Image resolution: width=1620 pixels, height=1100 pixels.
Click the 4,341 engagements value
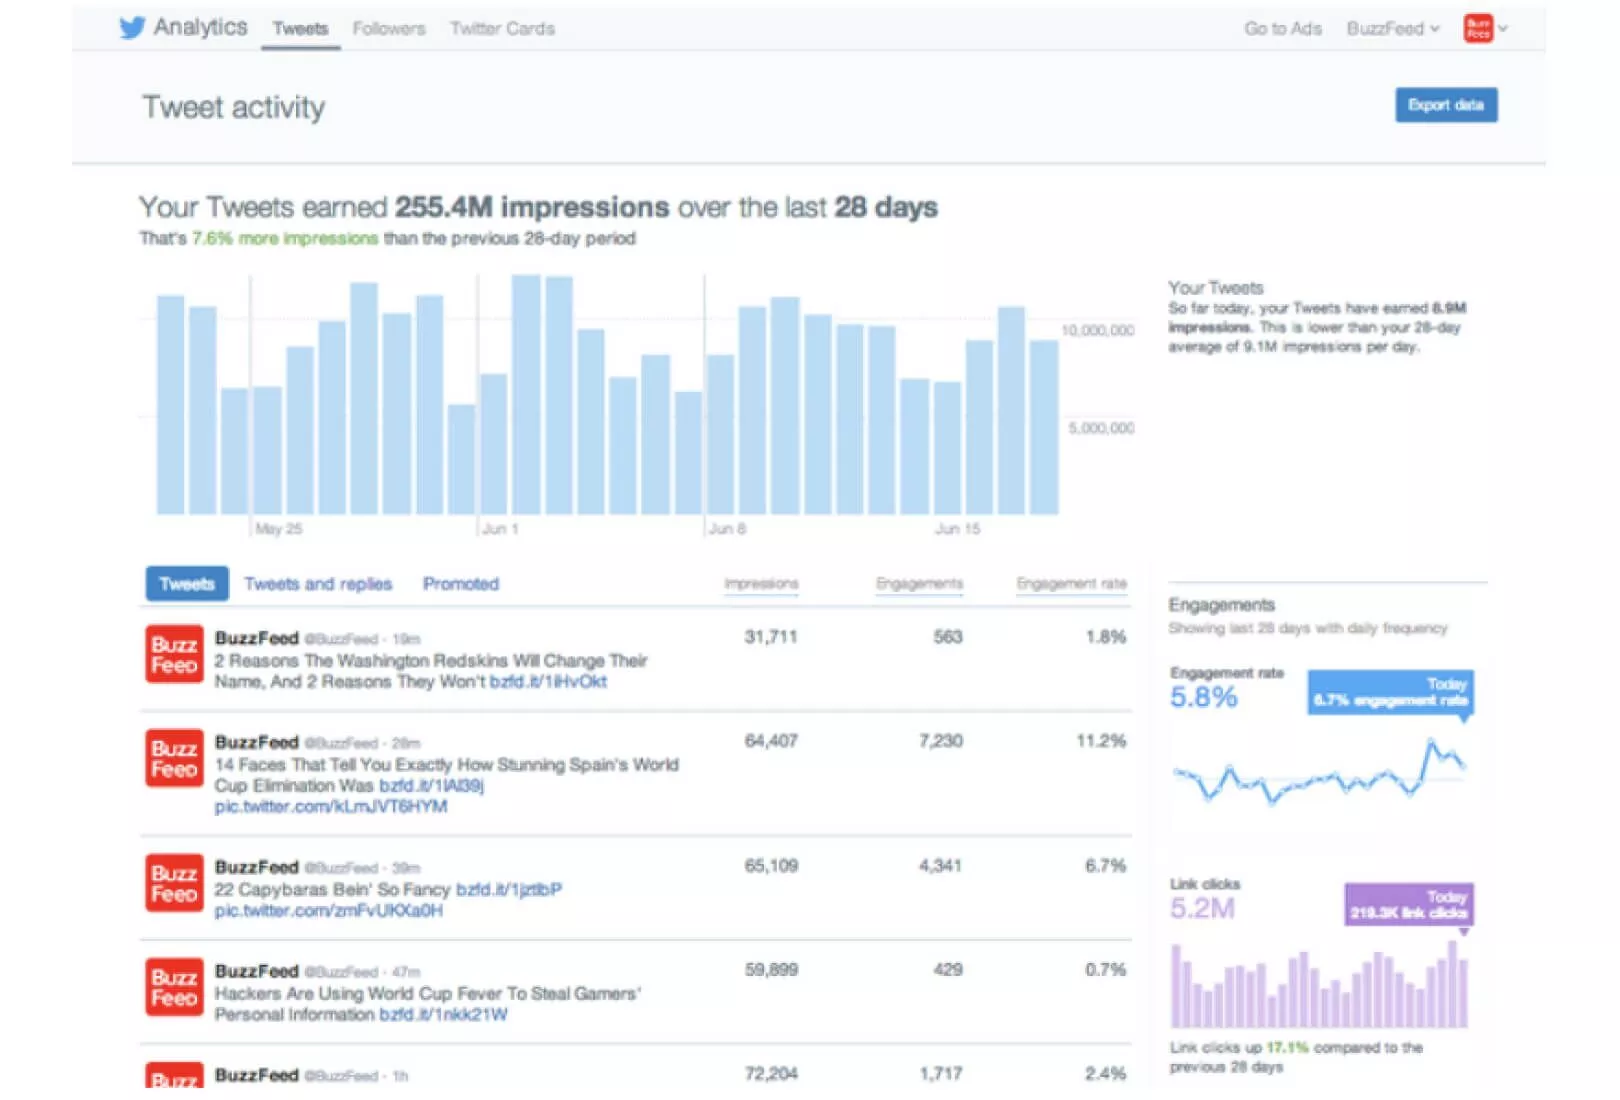coord(940,866)
